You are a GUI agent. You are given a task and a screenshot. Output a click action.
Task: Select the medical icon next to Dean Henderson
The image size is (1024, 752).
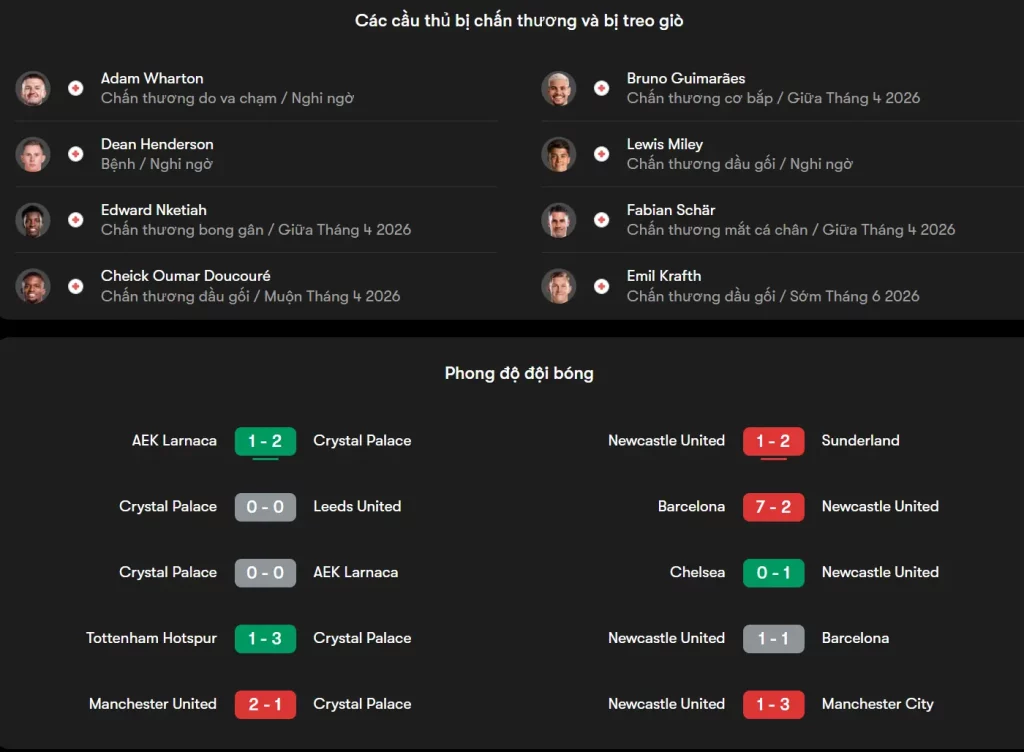[x=75, y=154]
